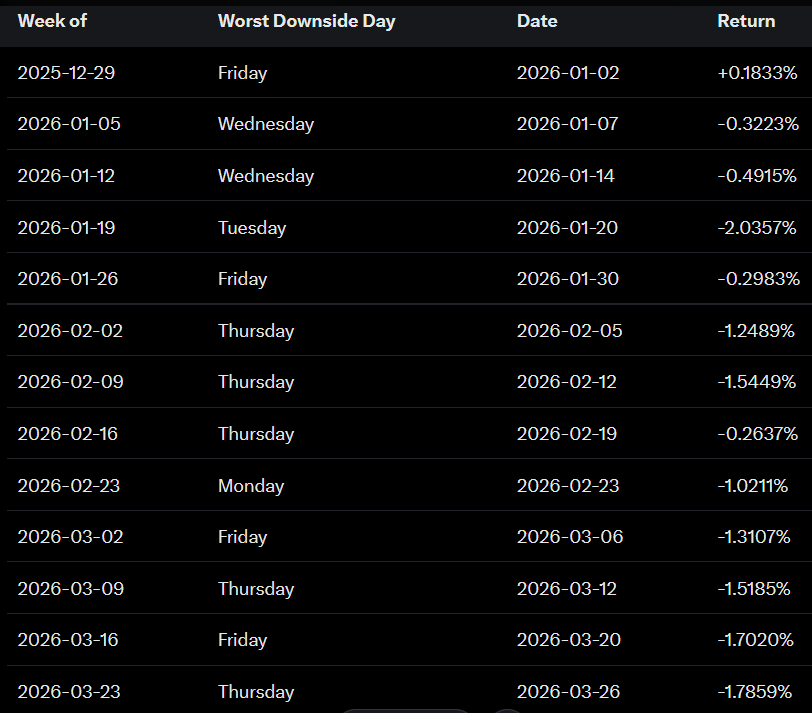Screen dimensions: 812x713
Task: Click Friday in the 2026-03-02 row
Action: [x=243, y=536]
